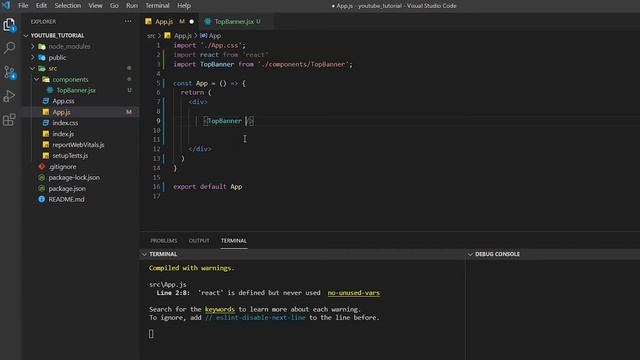The width and height of the screenshot is (640, 360).
Task: Collapse the DEBUG CONSOLE section chevron
Action: [470, 254]
